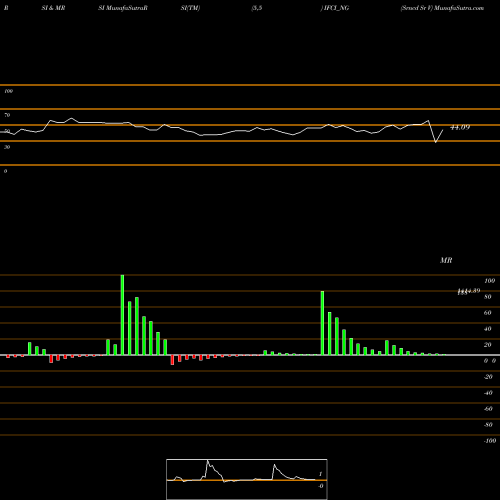The width and height of the screenshot is (500, 500).
Task: Click the RSI axis label 100
Action: point(8,91)
